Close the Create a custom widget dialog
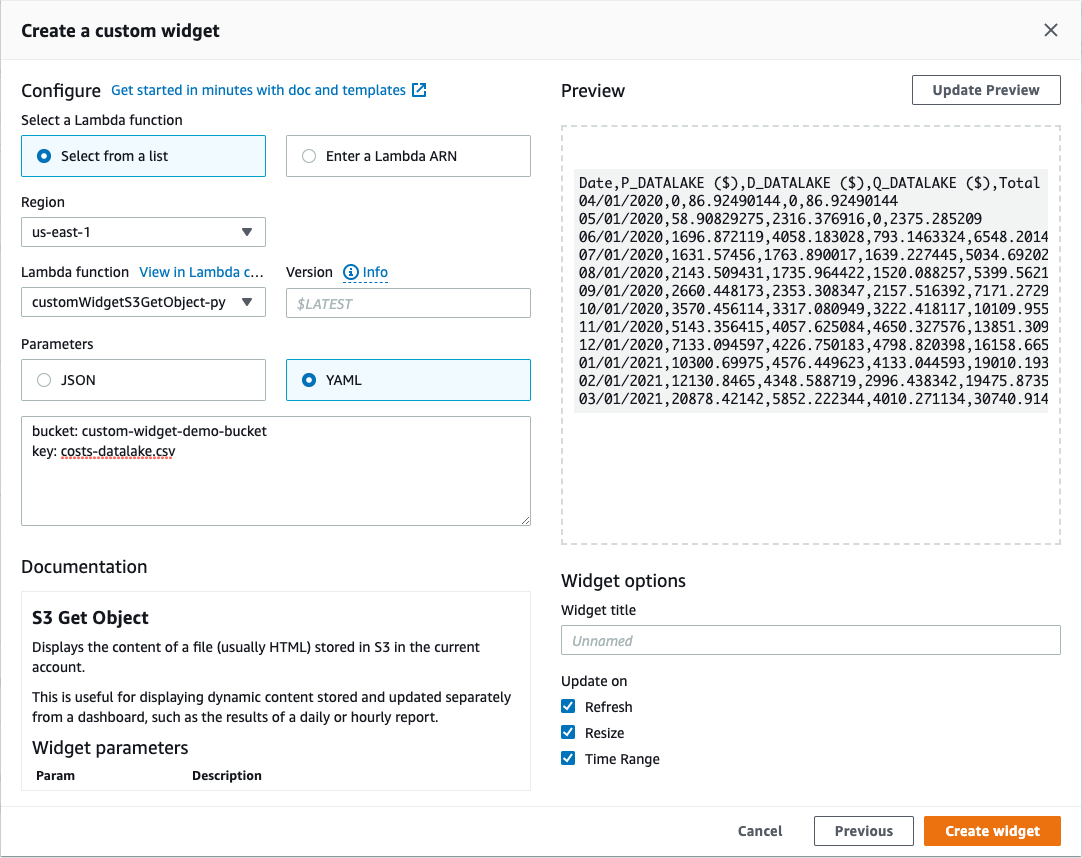Viewport: 1082px width, 858px height. (x=1051, y=30)
